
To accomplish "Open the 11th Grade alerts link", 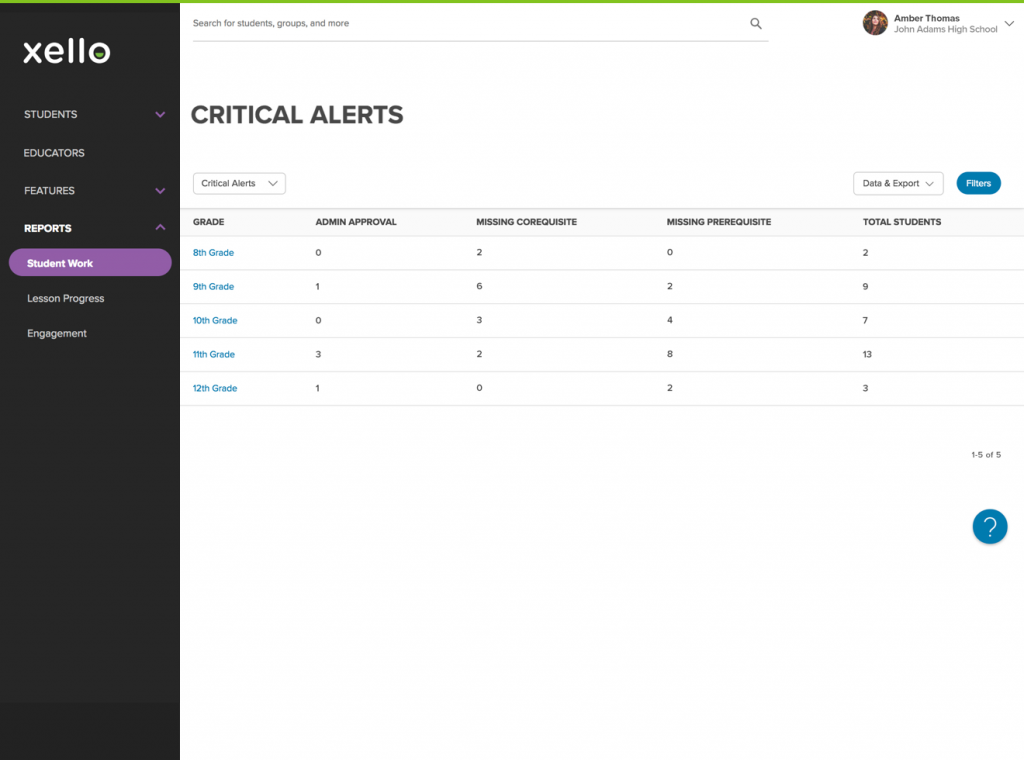I will [x=214, y=355].
